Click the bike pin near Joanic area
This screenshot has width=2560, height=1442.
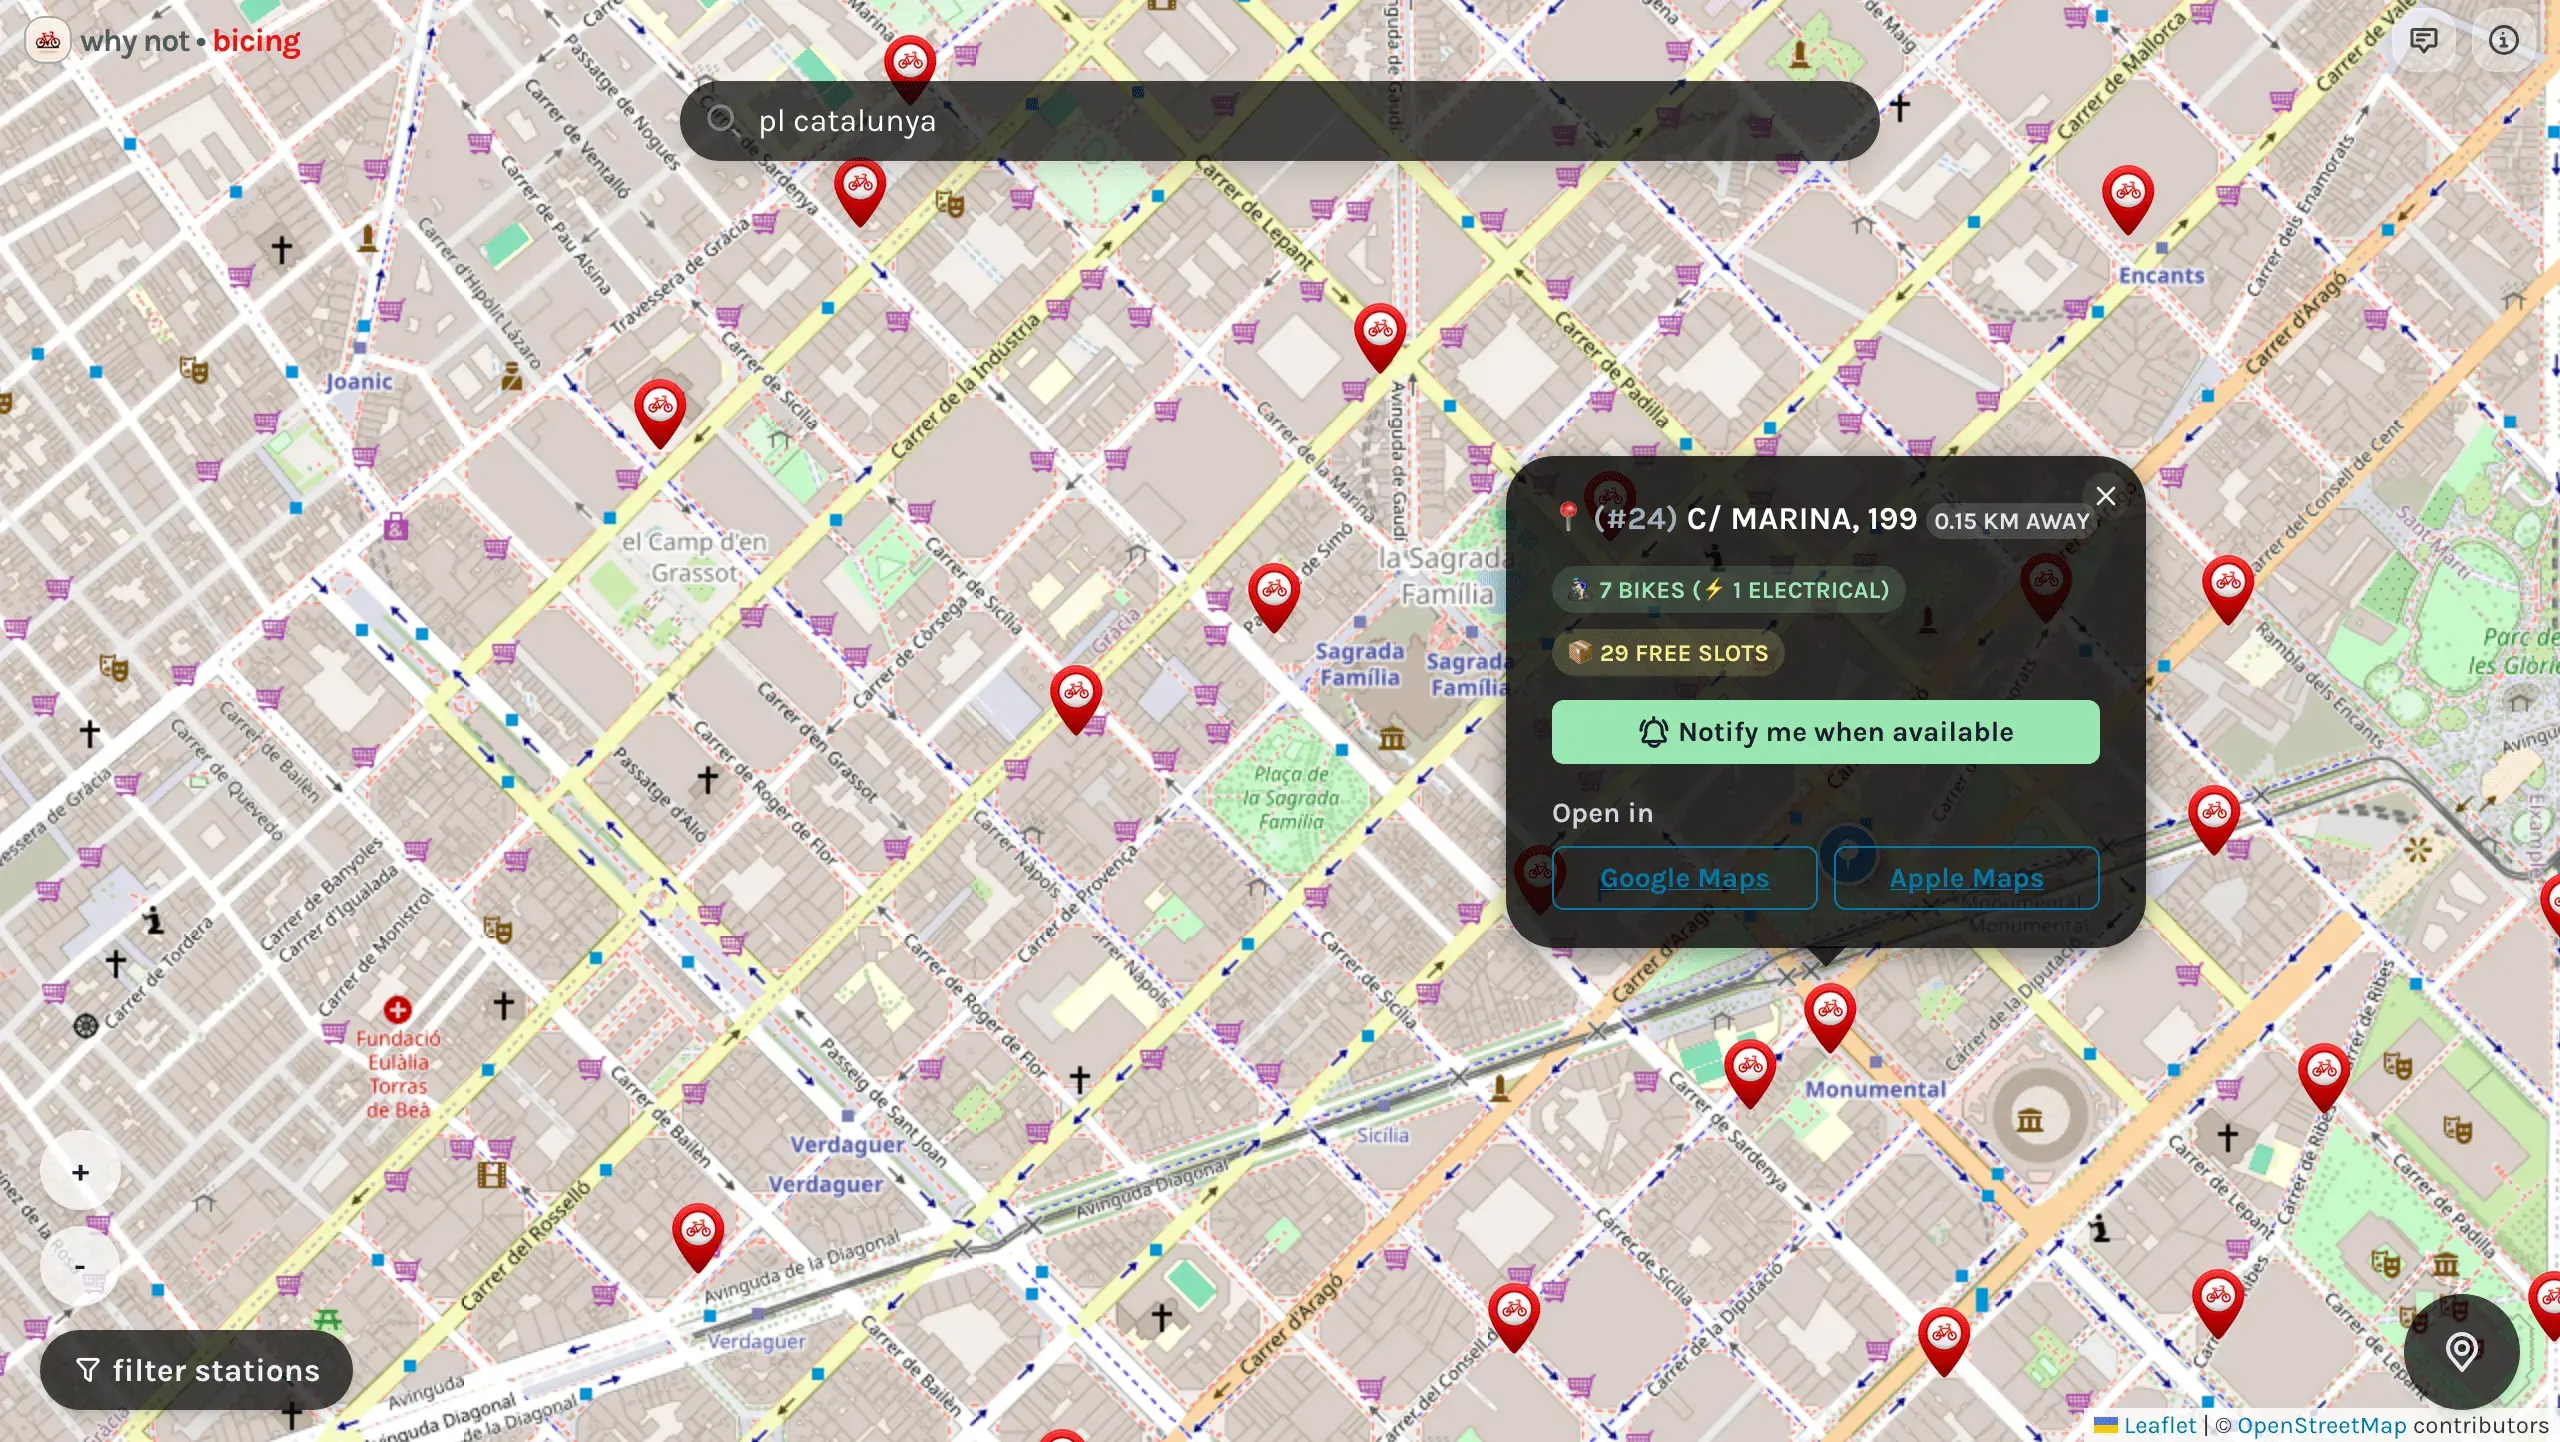pos(659,407)
